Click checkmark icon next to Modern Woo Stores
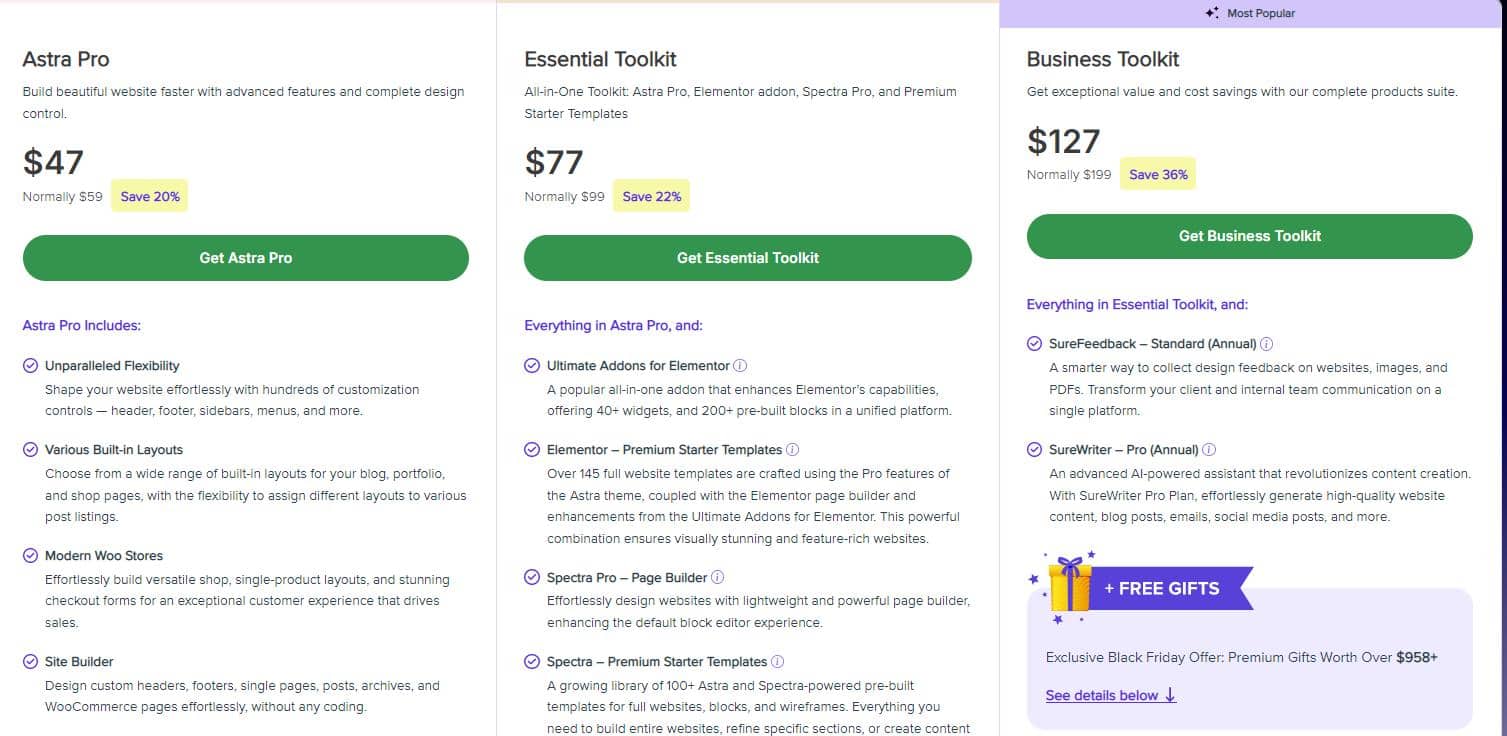This screenshot has width=1507, height=736. (x=31, y=556)
